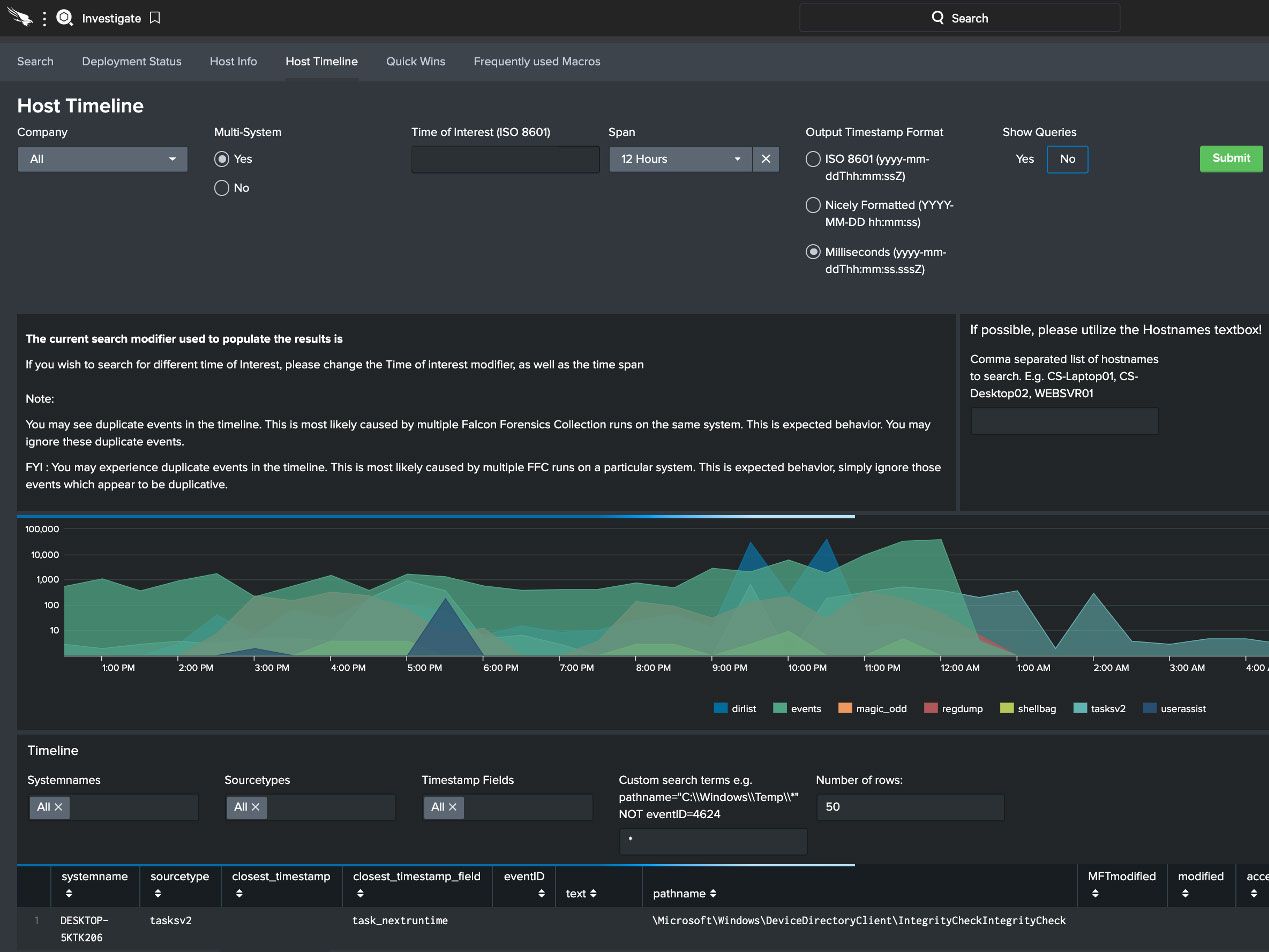Sort table by pathname column

684,893
